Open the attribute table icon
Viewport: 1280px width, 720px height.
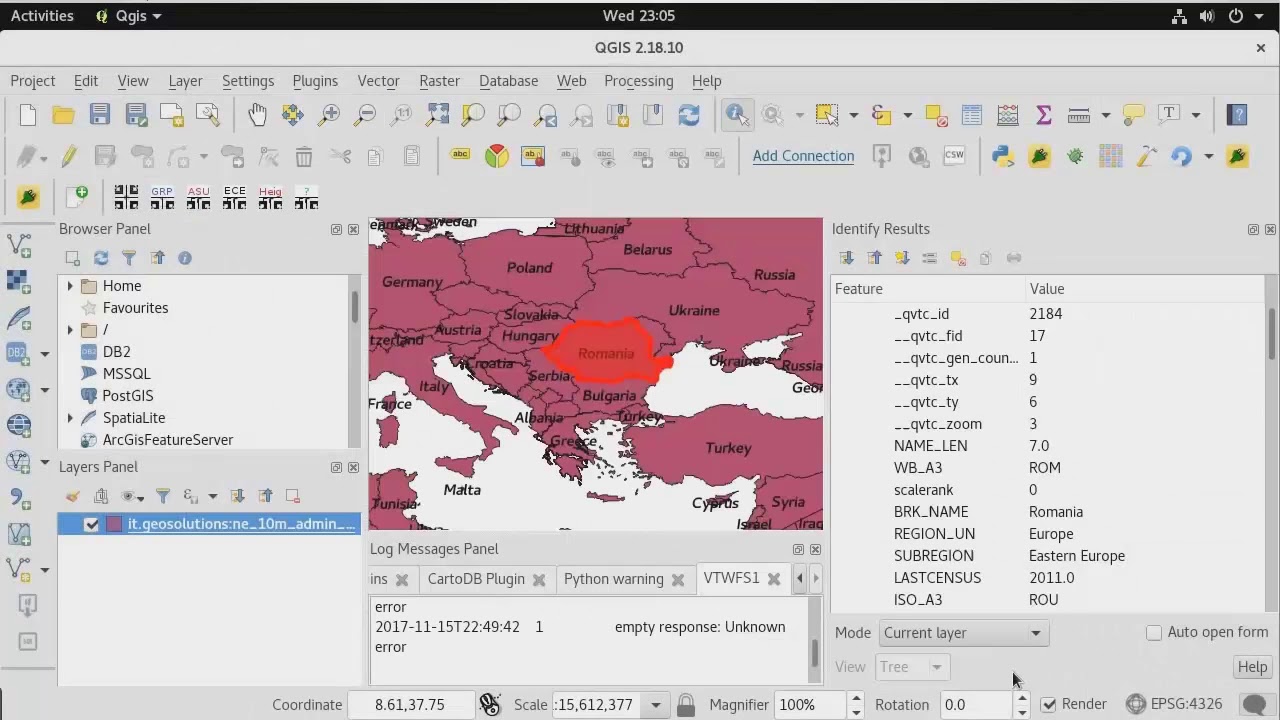pyautogui.click(x=971, y=115)
